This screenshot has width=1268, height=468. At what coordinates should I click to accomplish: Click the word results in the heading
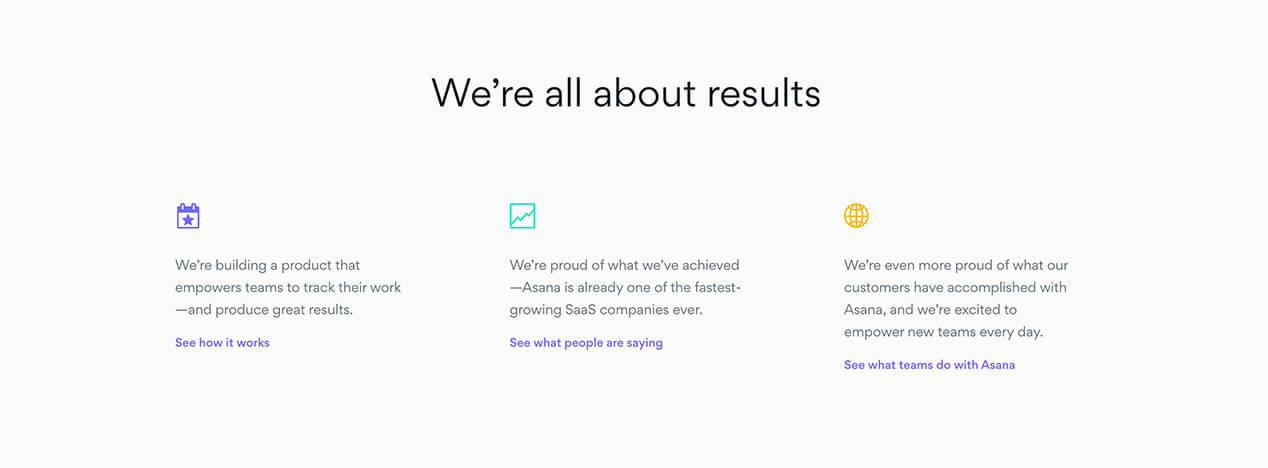coord(764,93)
